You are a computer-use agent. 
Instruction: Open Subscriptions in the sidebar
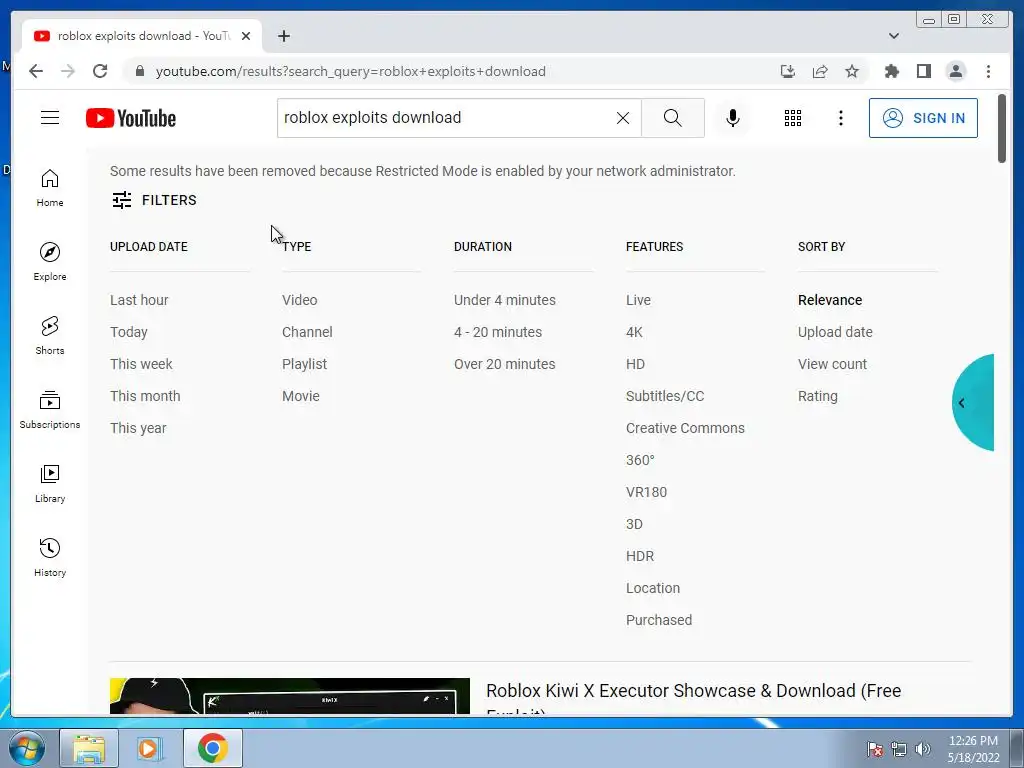click(50, 409)
